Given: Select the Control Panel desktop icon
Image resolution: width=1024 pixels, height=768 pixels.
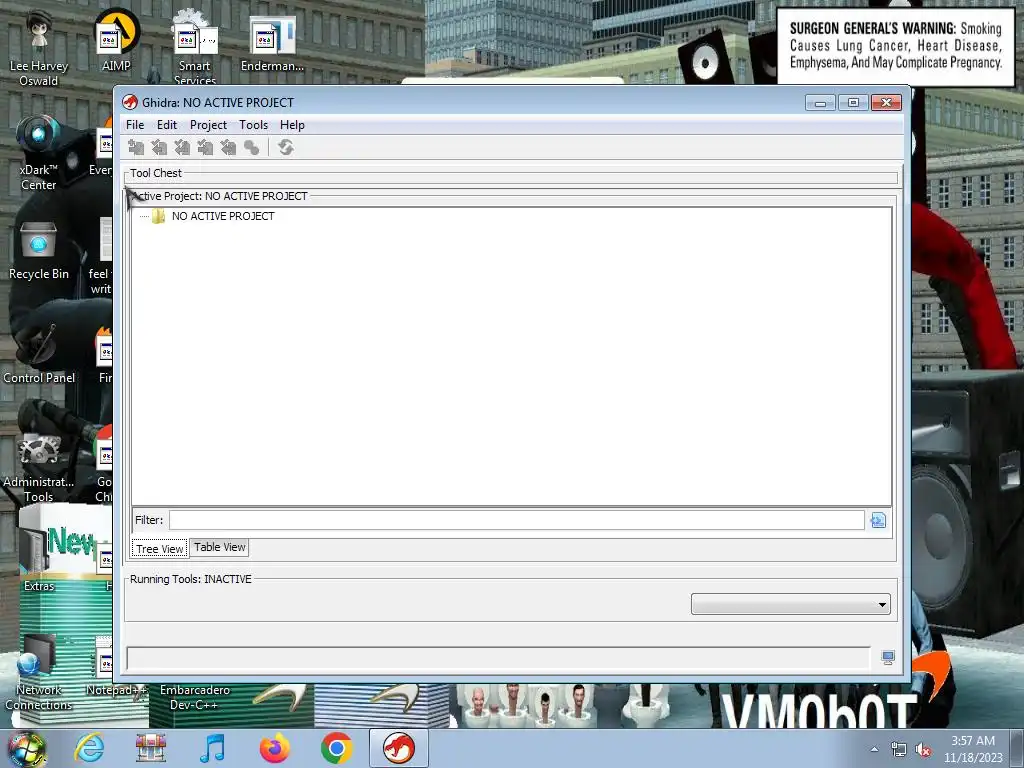Looking at the screenshot, I should pos(39,354).
